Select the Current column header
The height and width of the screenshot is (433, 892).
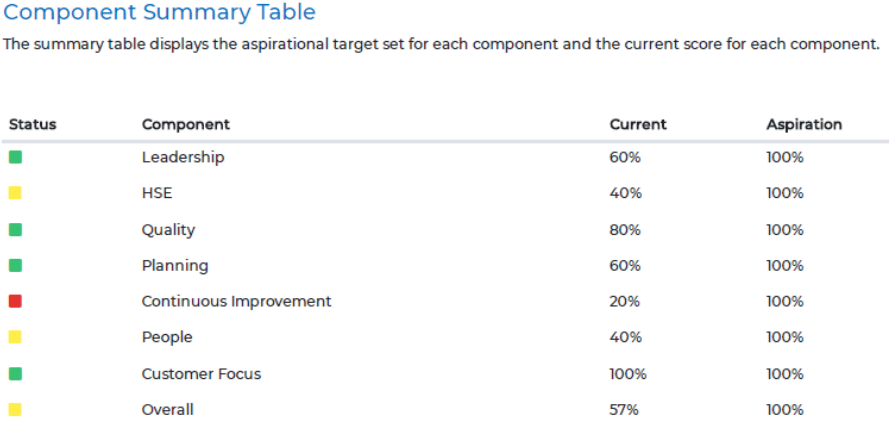pos(638,125)
